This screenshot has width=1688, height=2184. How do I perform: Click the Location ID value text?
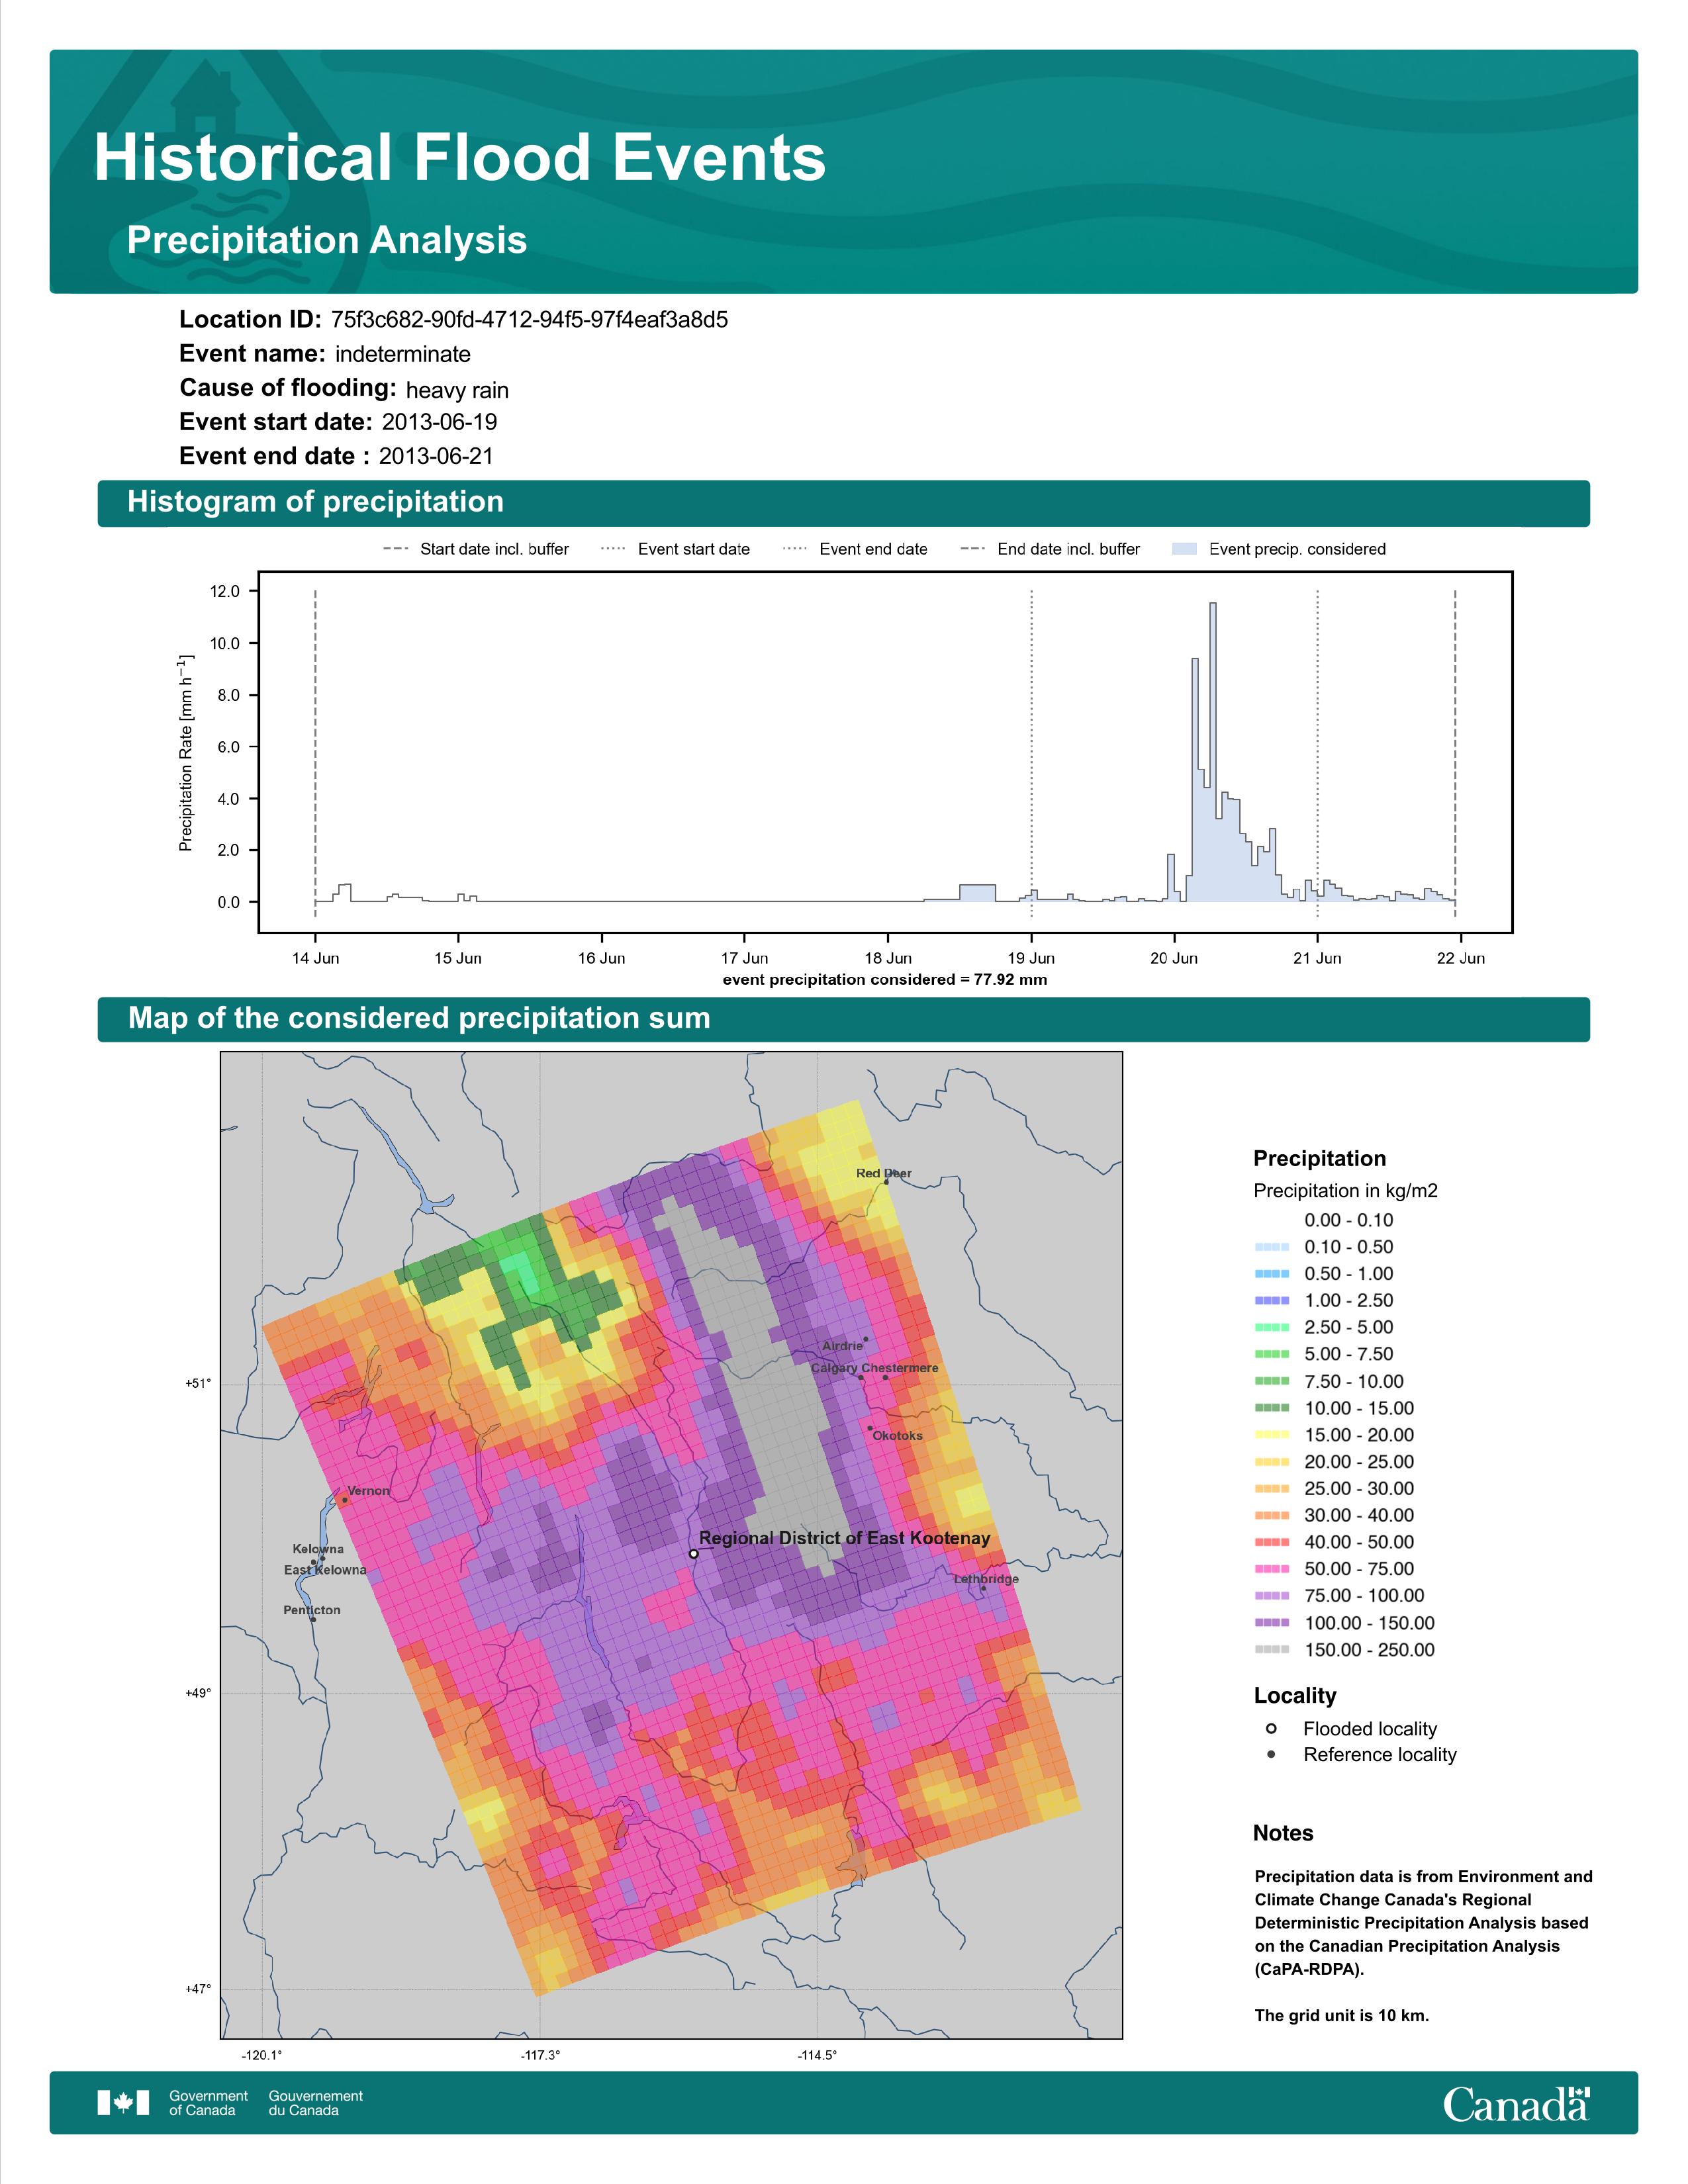529,320
